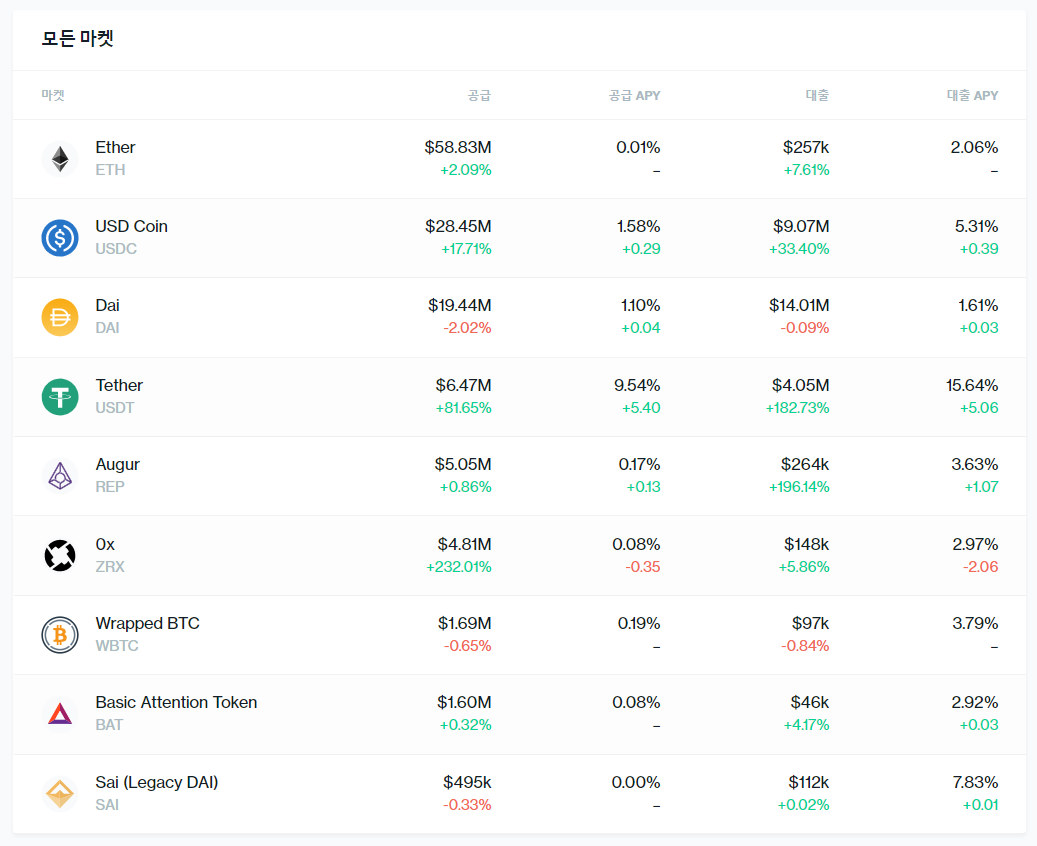1037x846 pixels.
Task: Click the Wrapped BTC bitcoin icon
Action: (60, 635)
